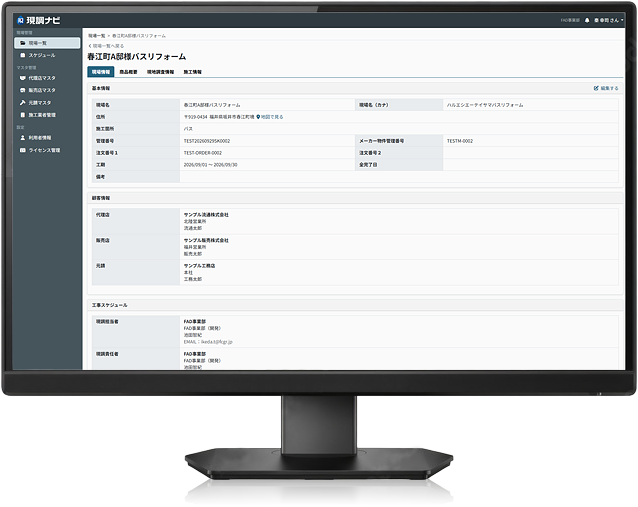Open 施工業者管理 in the sidebar

pyautogui.click(x=47, y=115)
